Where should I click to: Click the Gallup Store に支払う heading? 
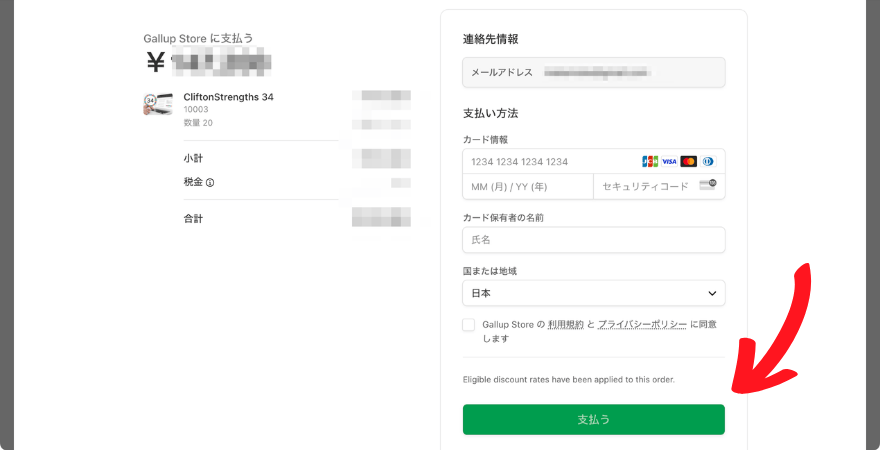click(199, 38)
